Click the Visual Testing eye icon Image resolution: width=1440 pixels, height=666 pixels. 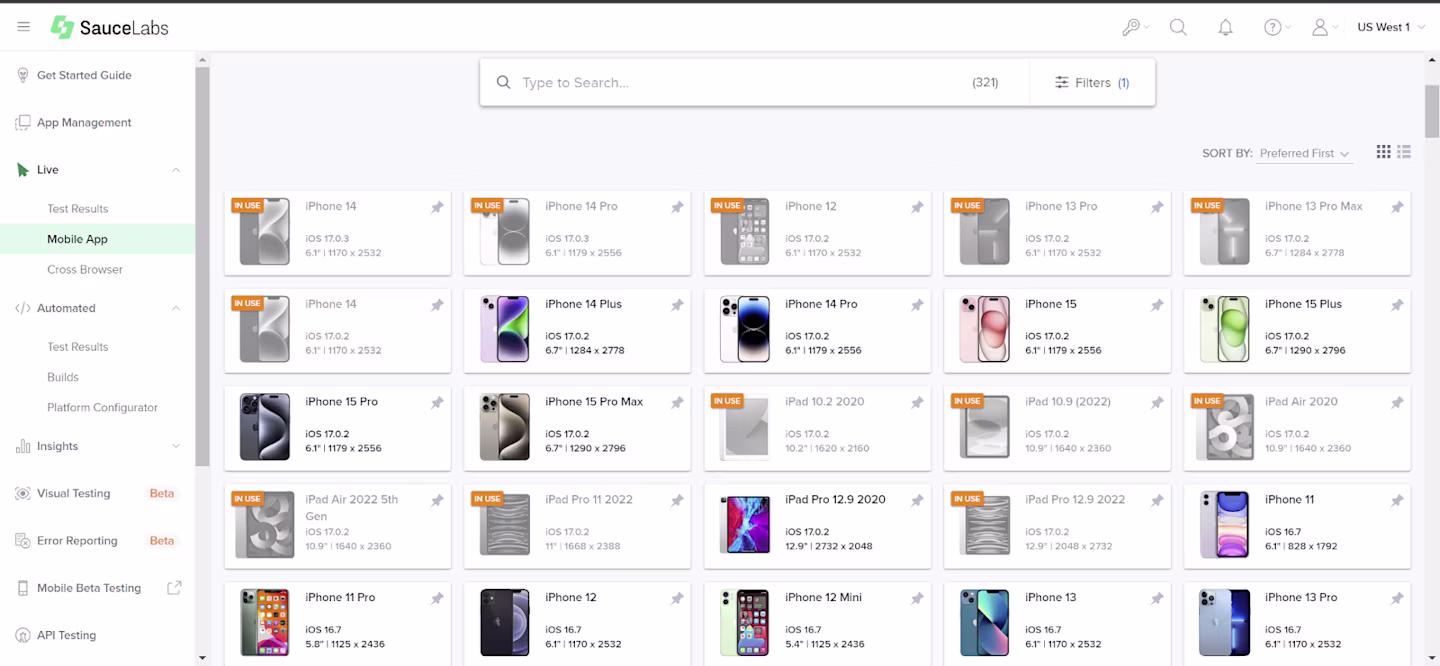pos(22,493)
